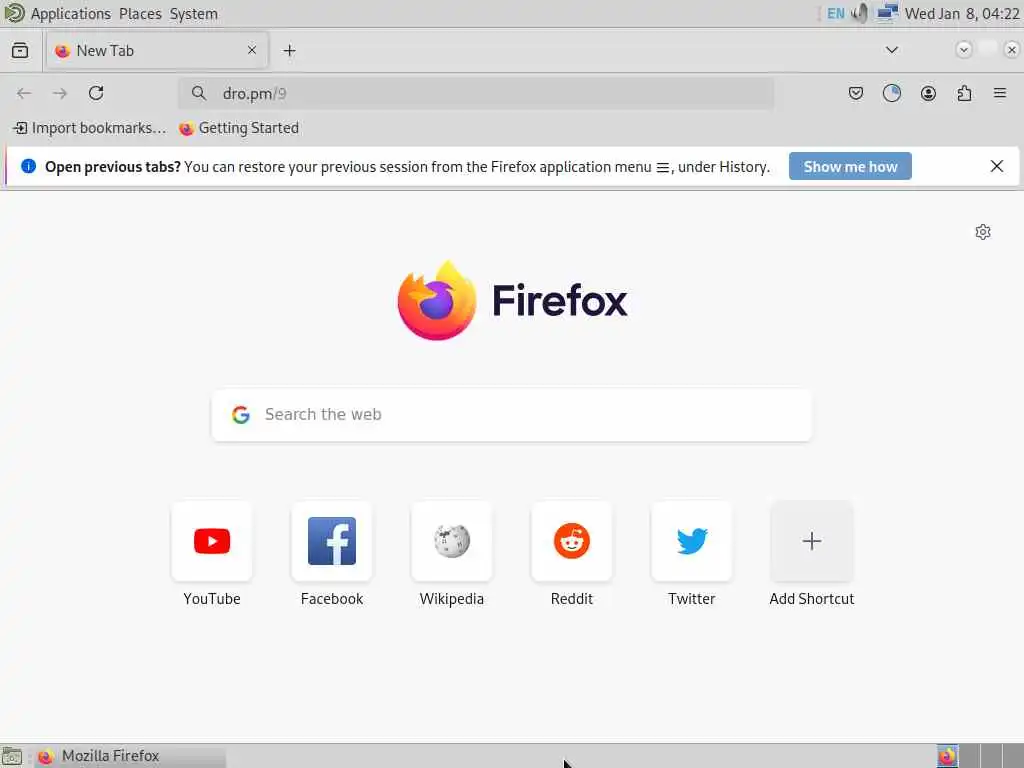Click the Add Shortcut plus tile
This screenshot has width=1024, height=768.
click(x=812, y=541)
